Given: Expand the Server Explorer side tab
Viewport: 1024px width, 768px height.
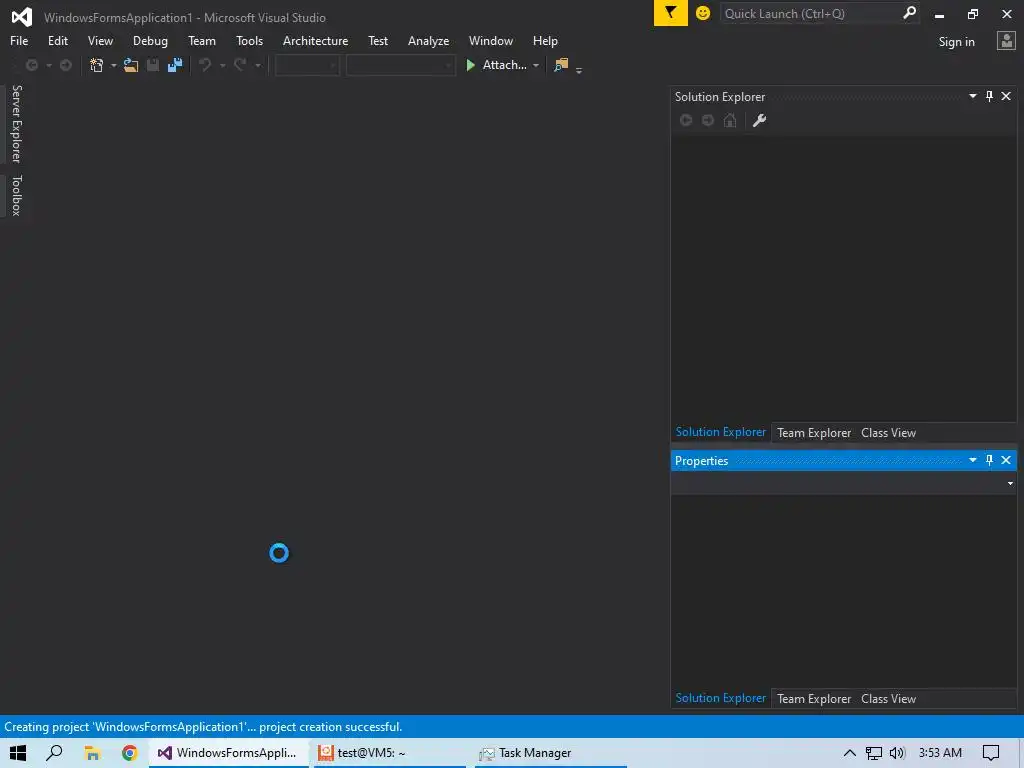Looking at the screenshot, I should coord(16,124).
